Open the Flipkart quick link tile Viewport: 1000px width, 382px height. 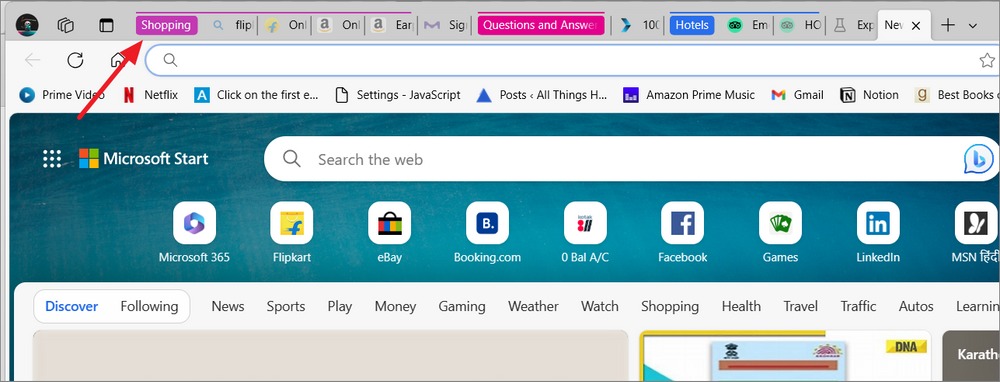pyautogui.click(x=291, y=233)
